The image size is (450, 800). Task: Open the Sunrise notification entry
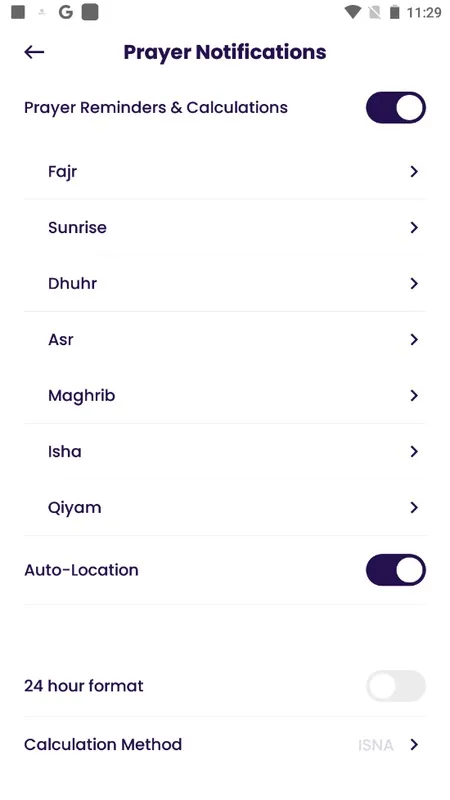pos(224,228)
